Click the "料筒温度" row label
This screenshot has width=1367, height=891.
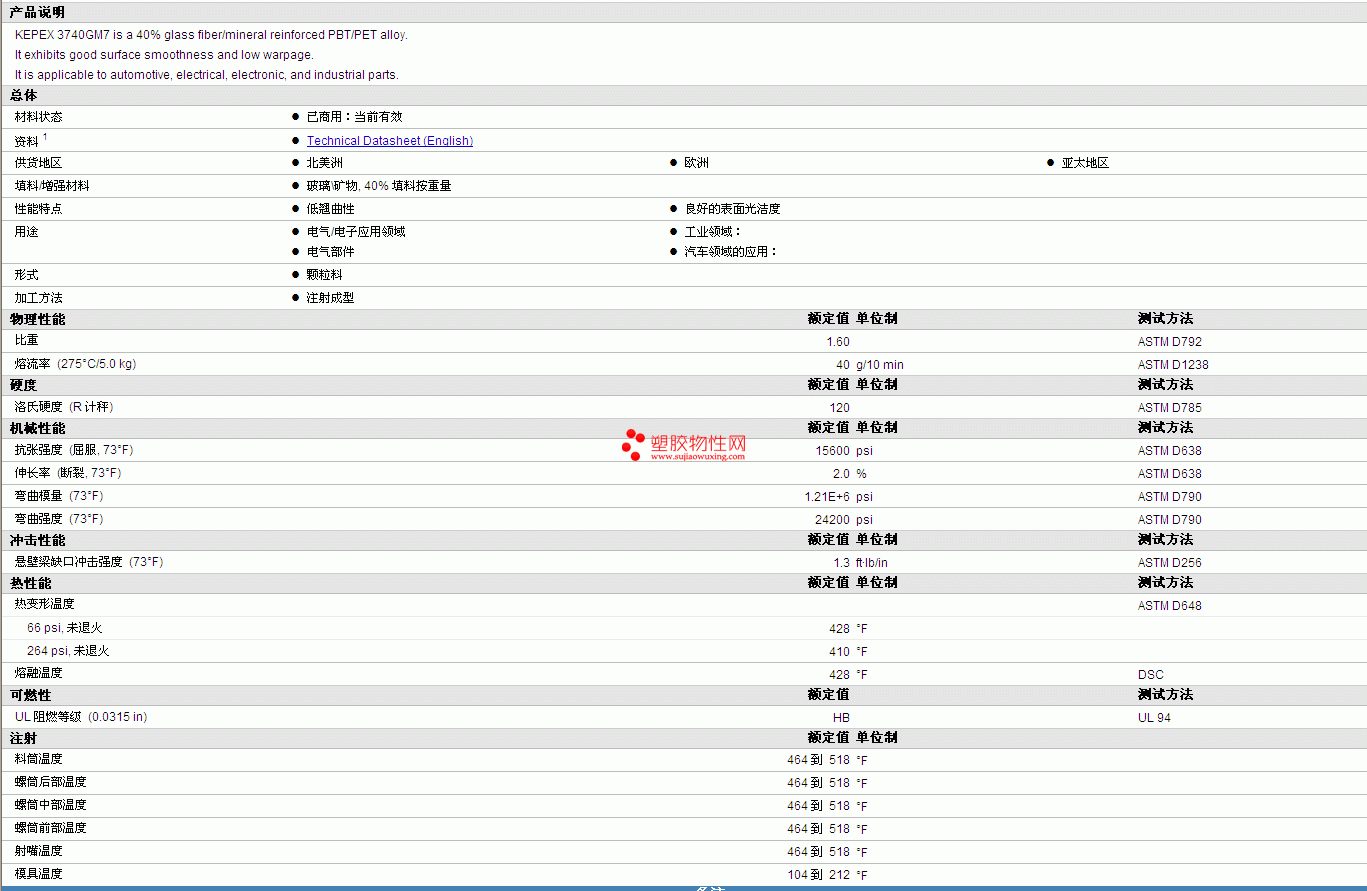click(38, 759)
